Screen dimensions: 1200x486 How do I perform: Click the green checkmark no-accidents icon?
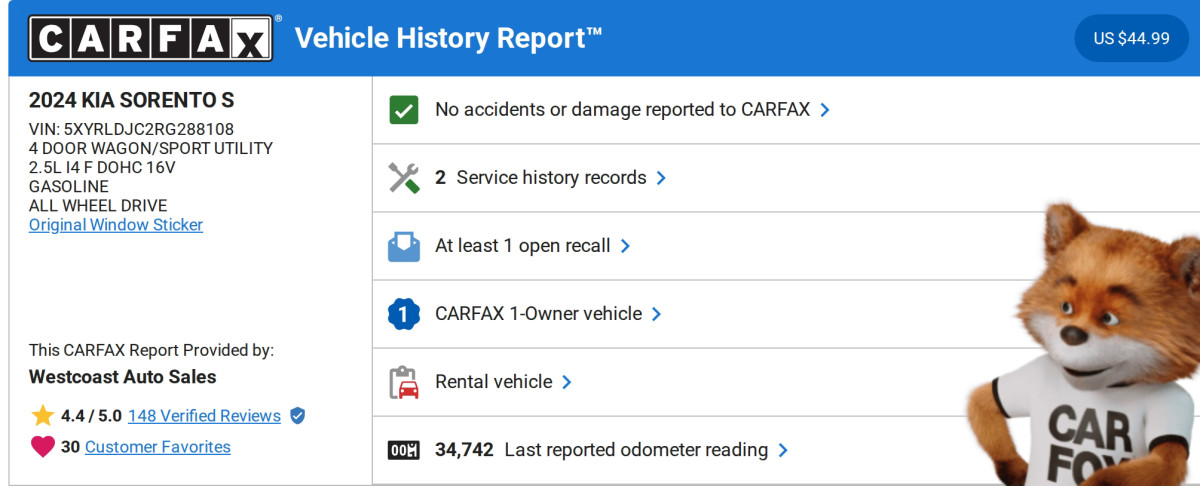click(403, 110)
